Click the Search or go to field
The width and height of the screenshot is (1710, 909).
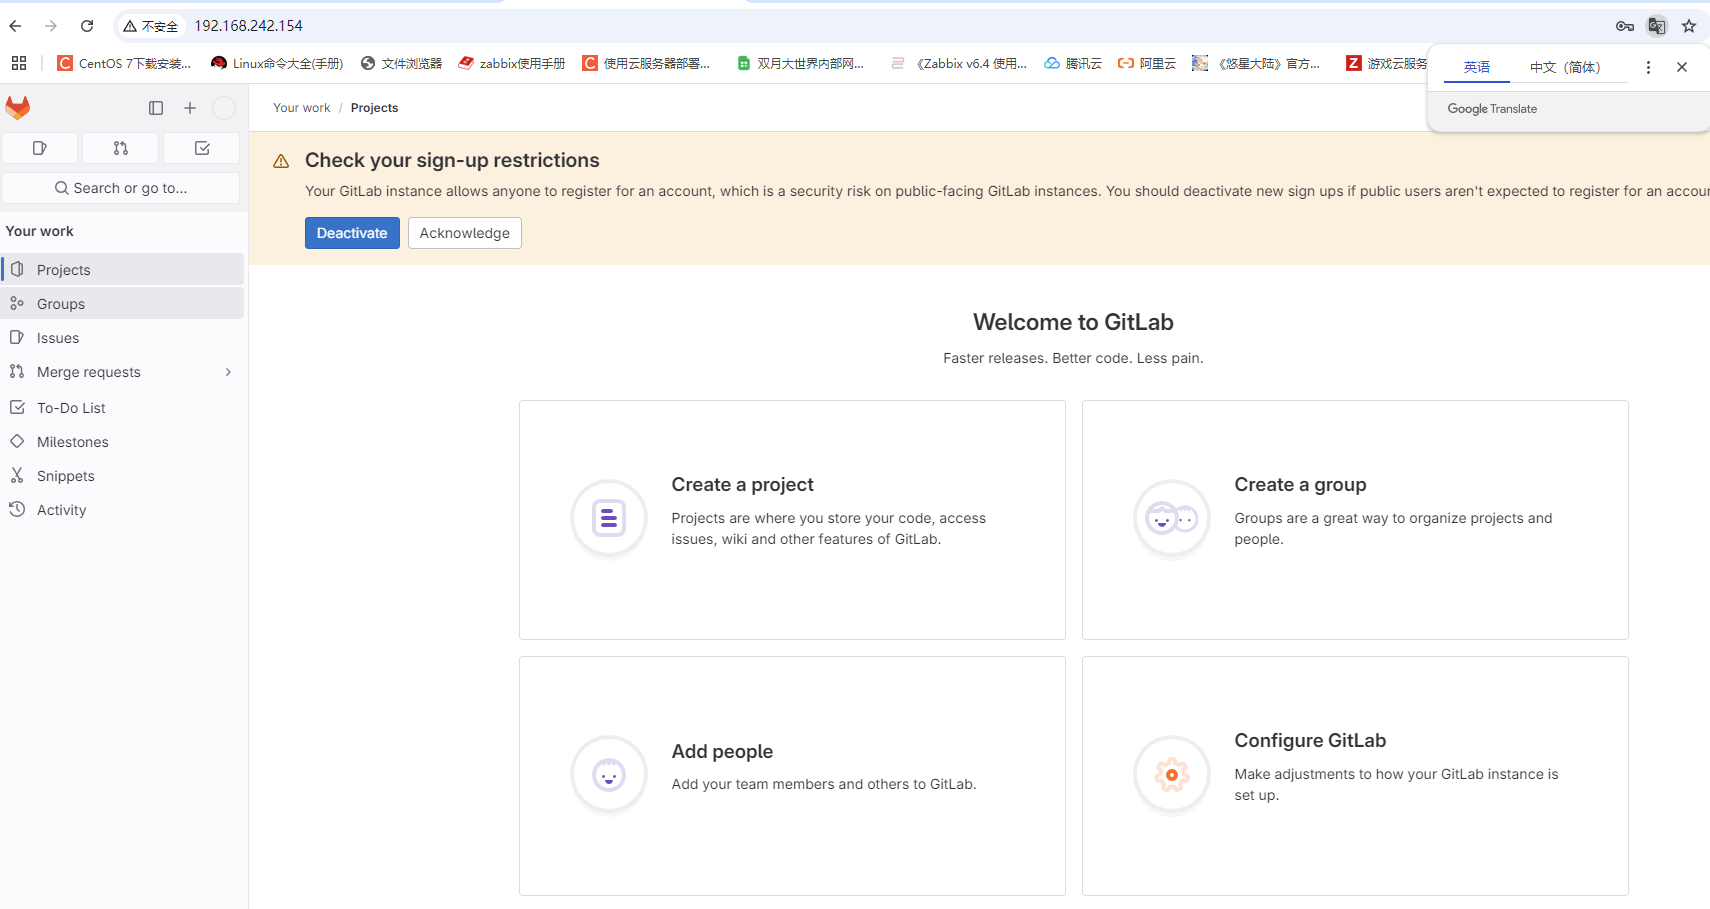[x=121, y=188]
